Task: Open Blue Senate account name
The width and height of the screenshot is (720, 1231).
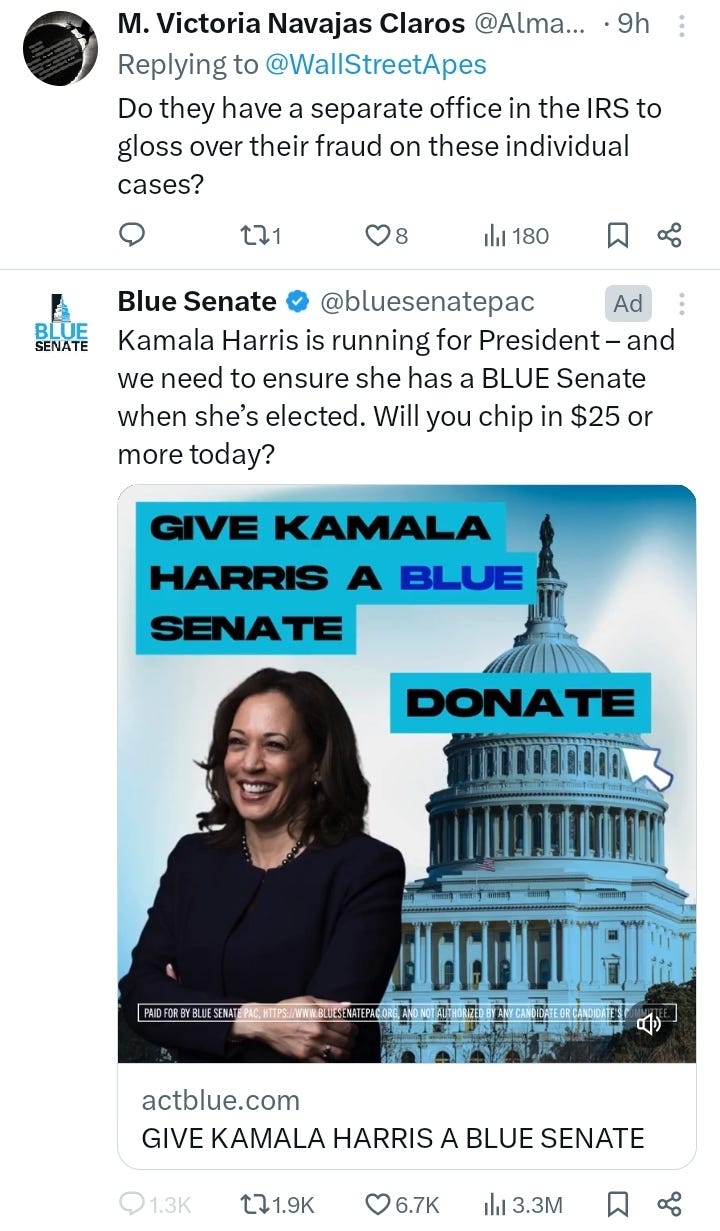Action: (197, 301)
